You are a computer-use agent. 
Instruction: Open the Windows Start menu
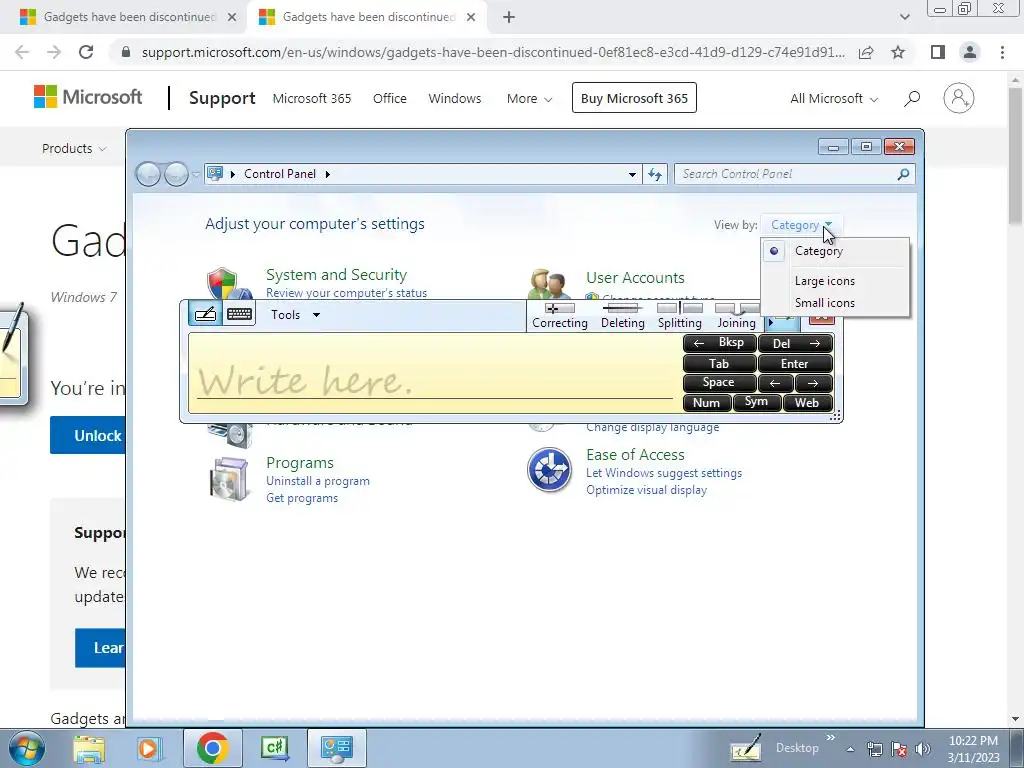tap(27, 748)
